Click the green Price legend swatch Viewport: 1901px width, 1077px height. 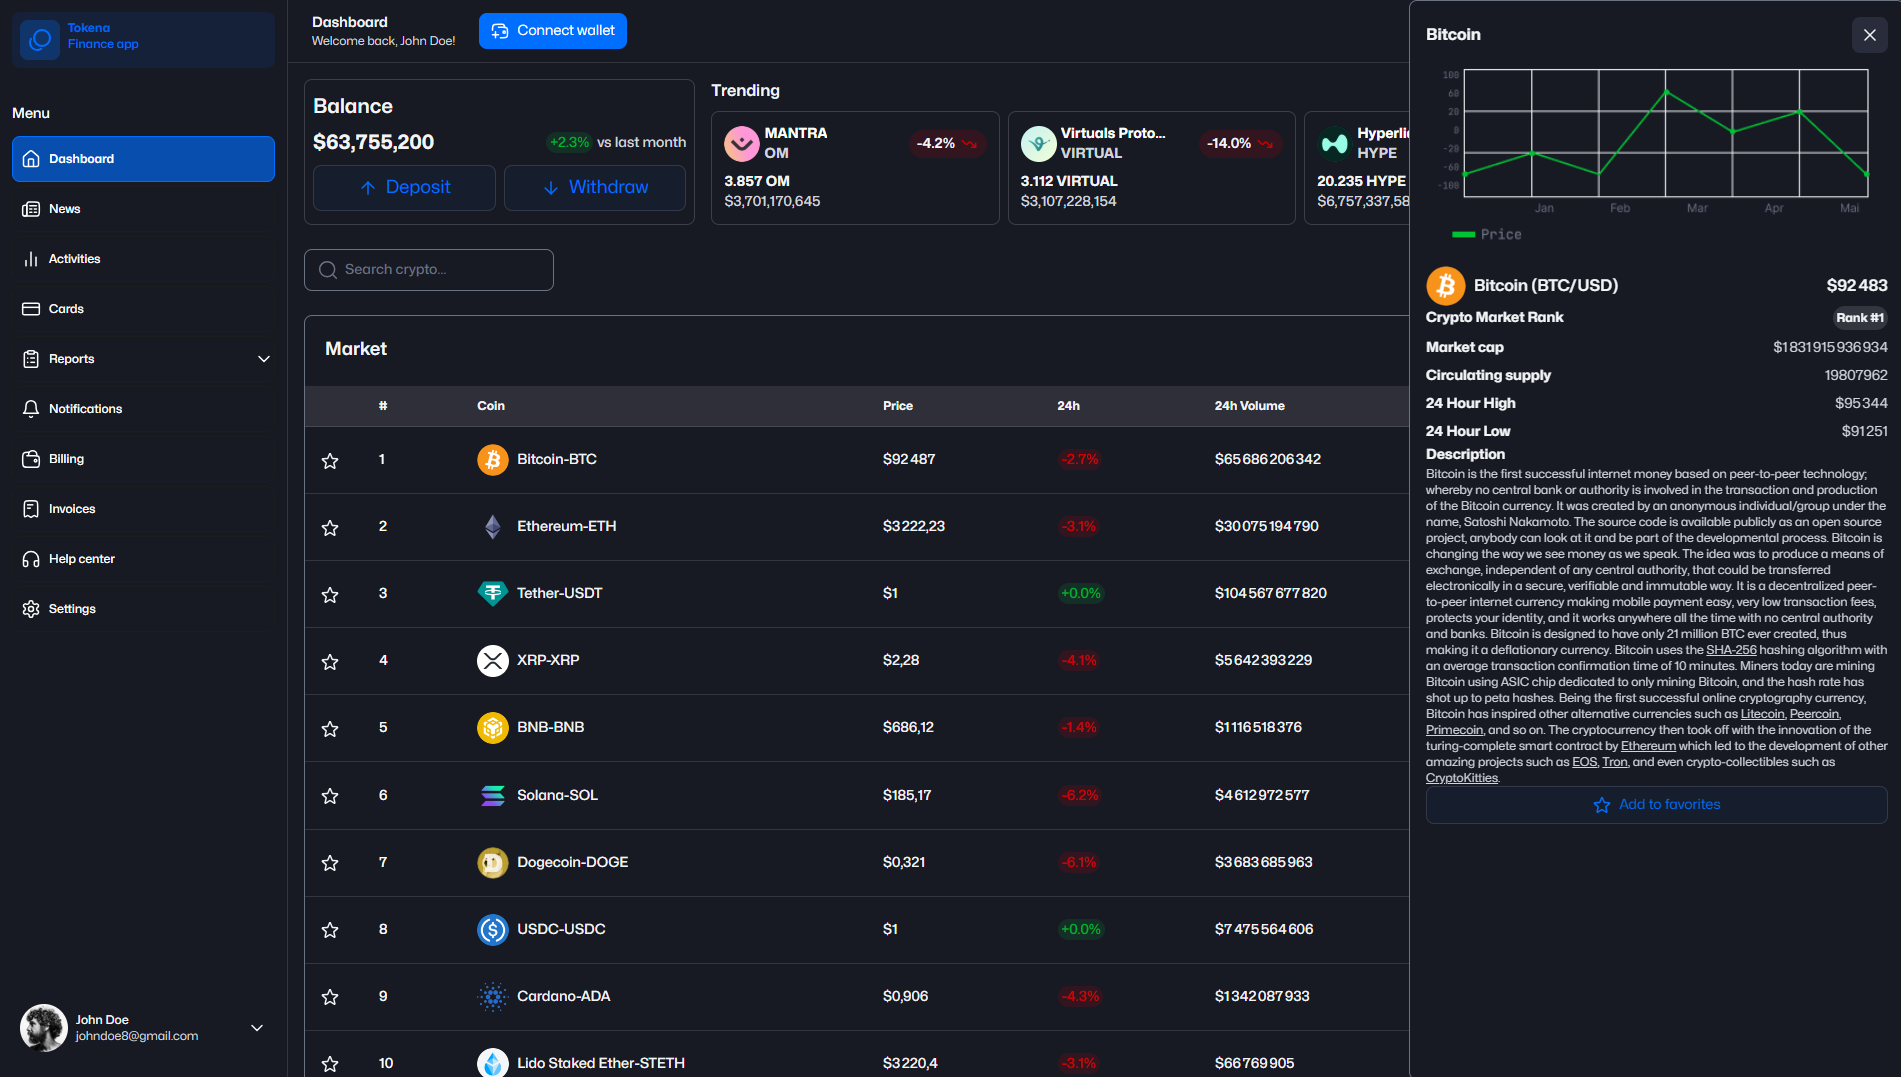point(1463,235)
